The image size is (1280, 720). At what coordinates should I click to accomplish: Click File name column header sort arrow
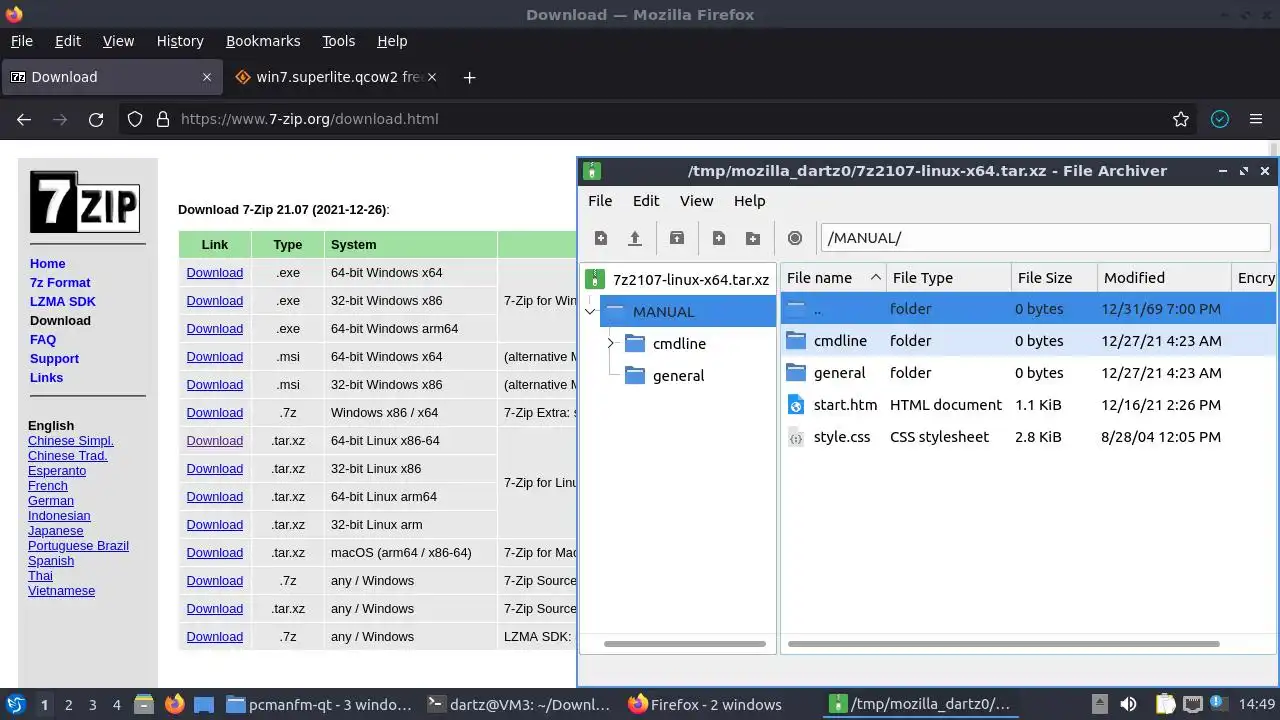[876, 277]
